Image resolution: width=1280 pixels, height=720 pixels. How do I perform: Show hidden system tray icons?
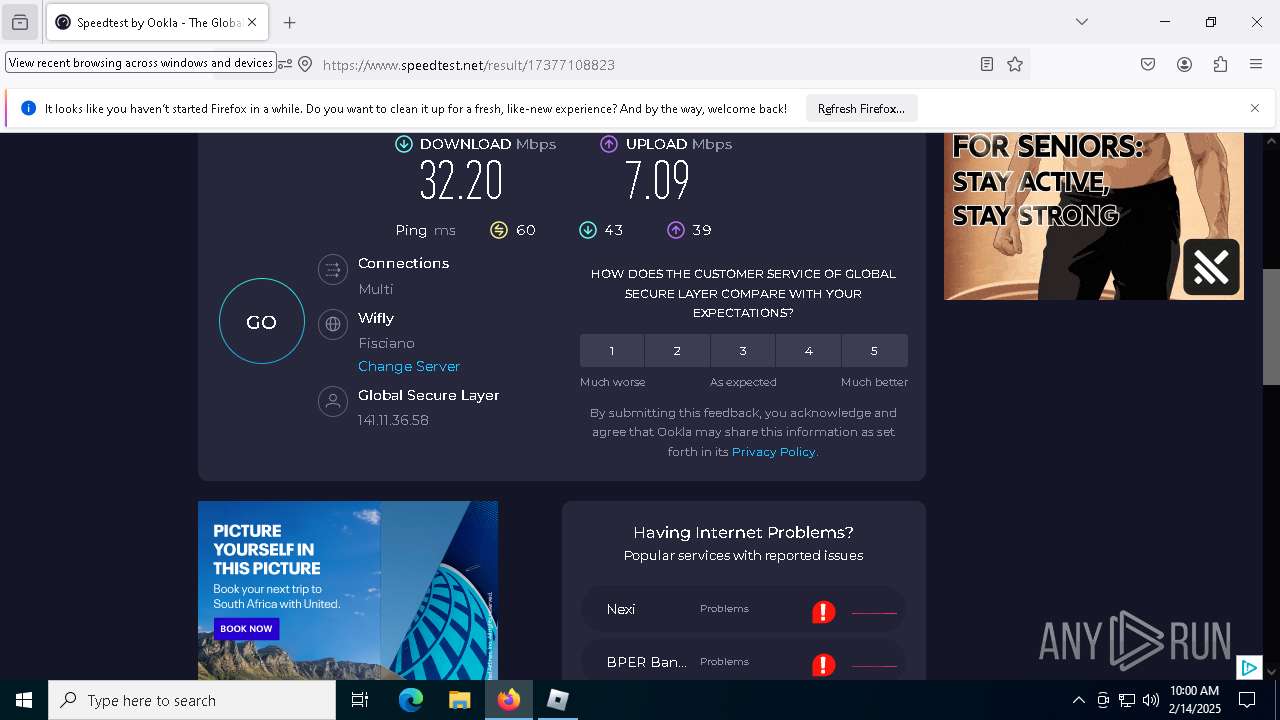pos(1078,700)
